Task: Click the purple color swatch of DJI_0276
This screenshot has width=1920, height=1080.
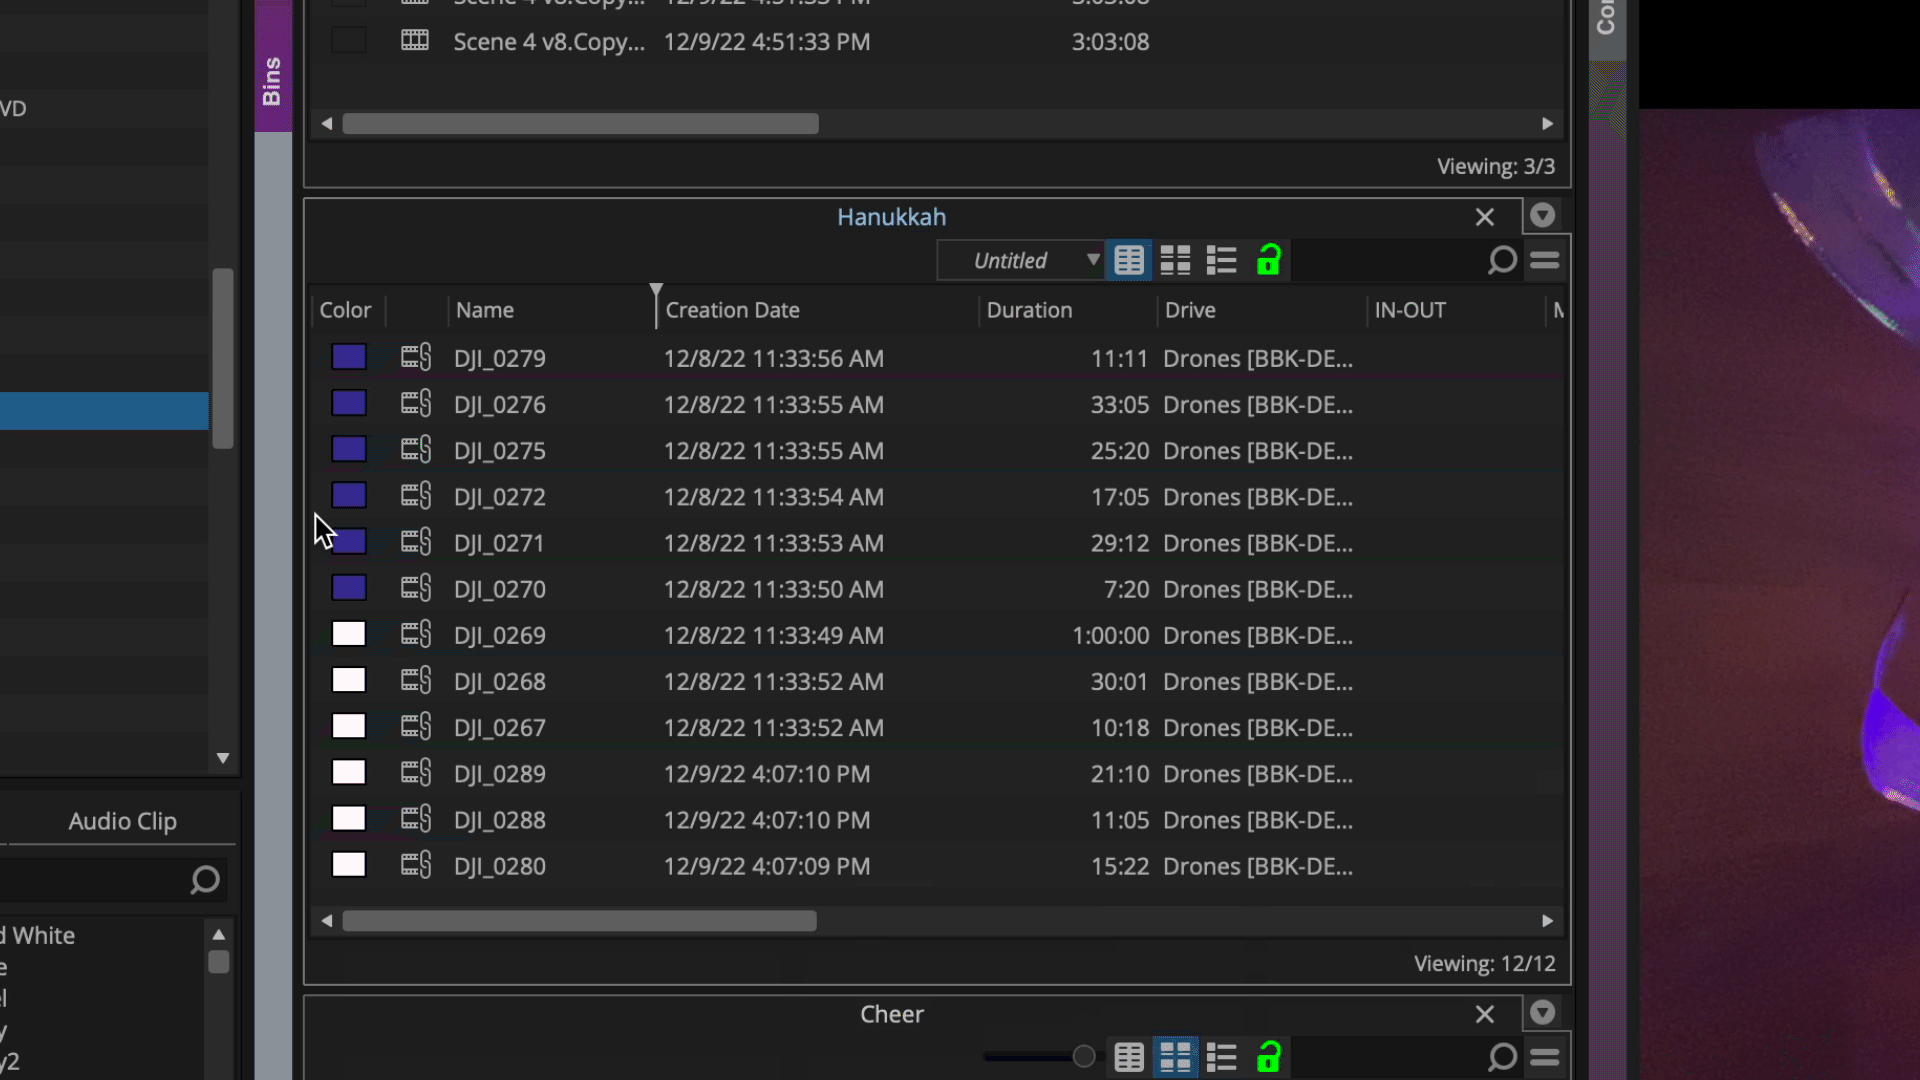Action: coord(349,403)
